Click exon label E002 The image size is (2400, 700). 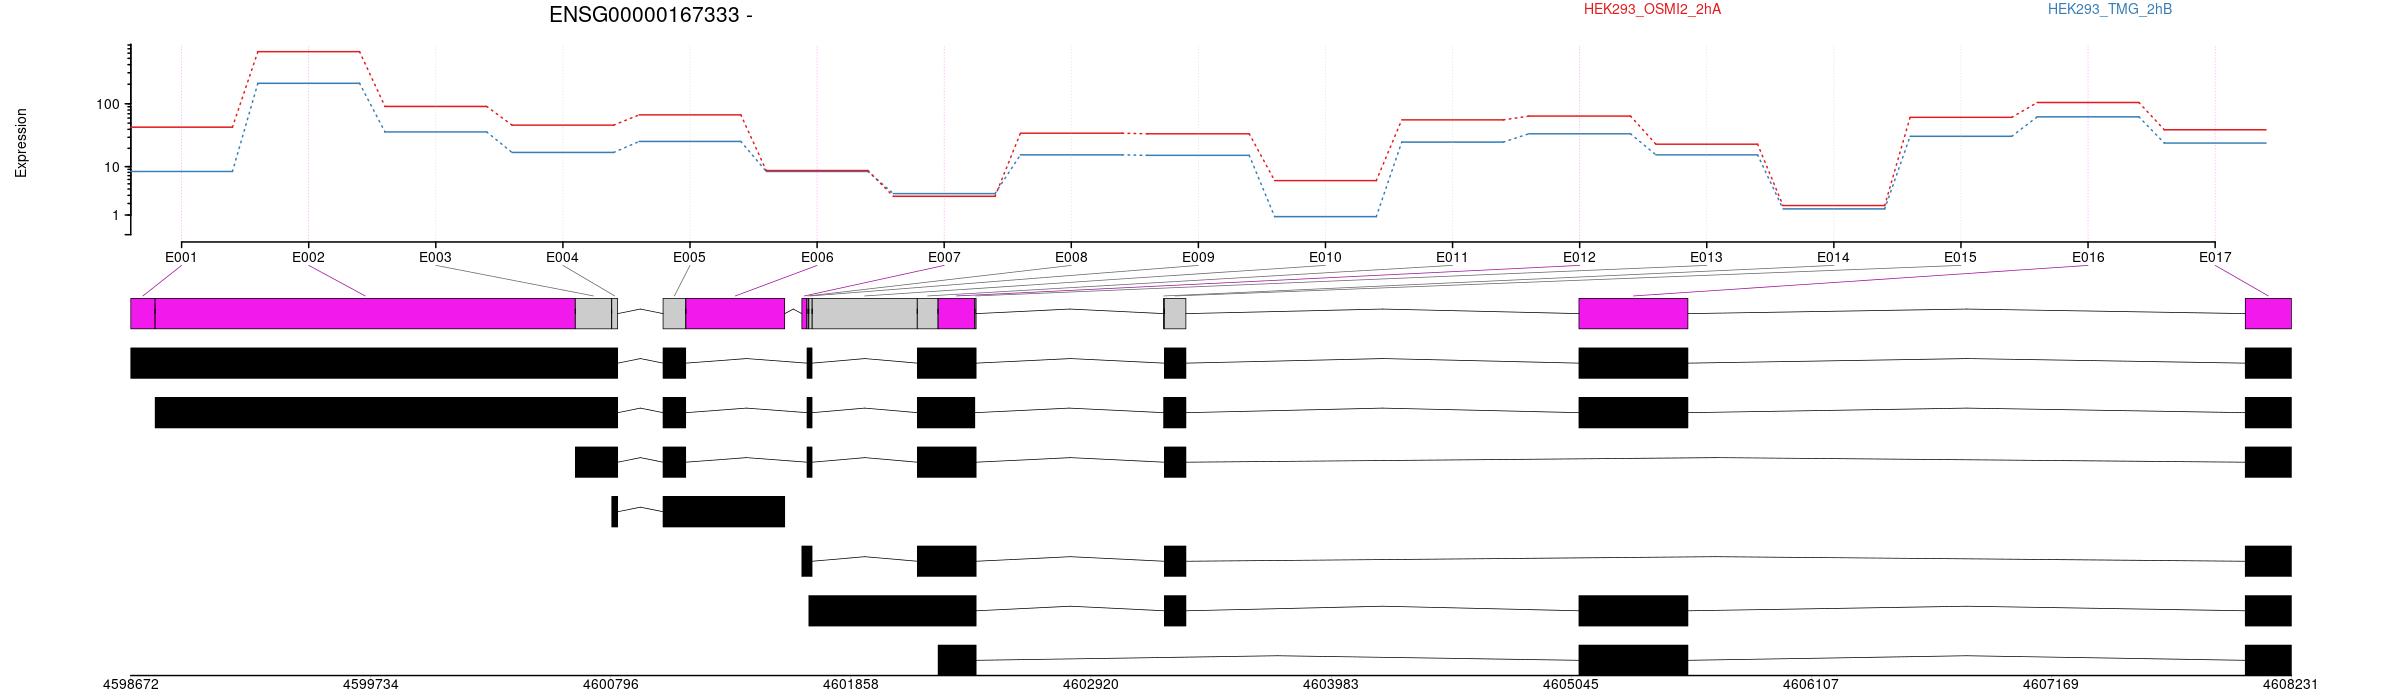coord(308,257)
